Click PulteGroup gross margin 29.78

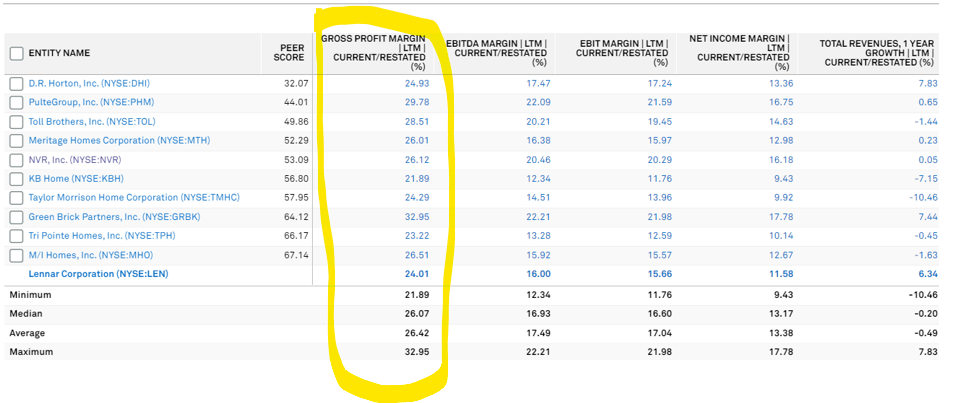(417, 102)
